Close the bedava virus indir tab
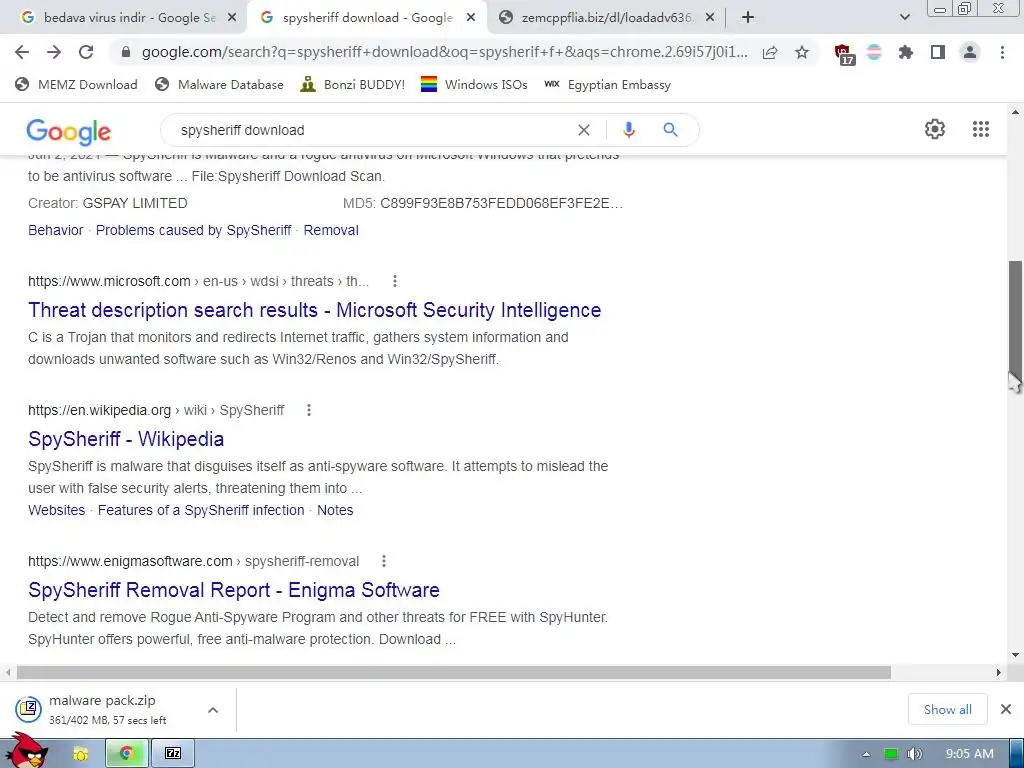The width and height of the screenshot is (1024, 768). (x=232, y=18)
